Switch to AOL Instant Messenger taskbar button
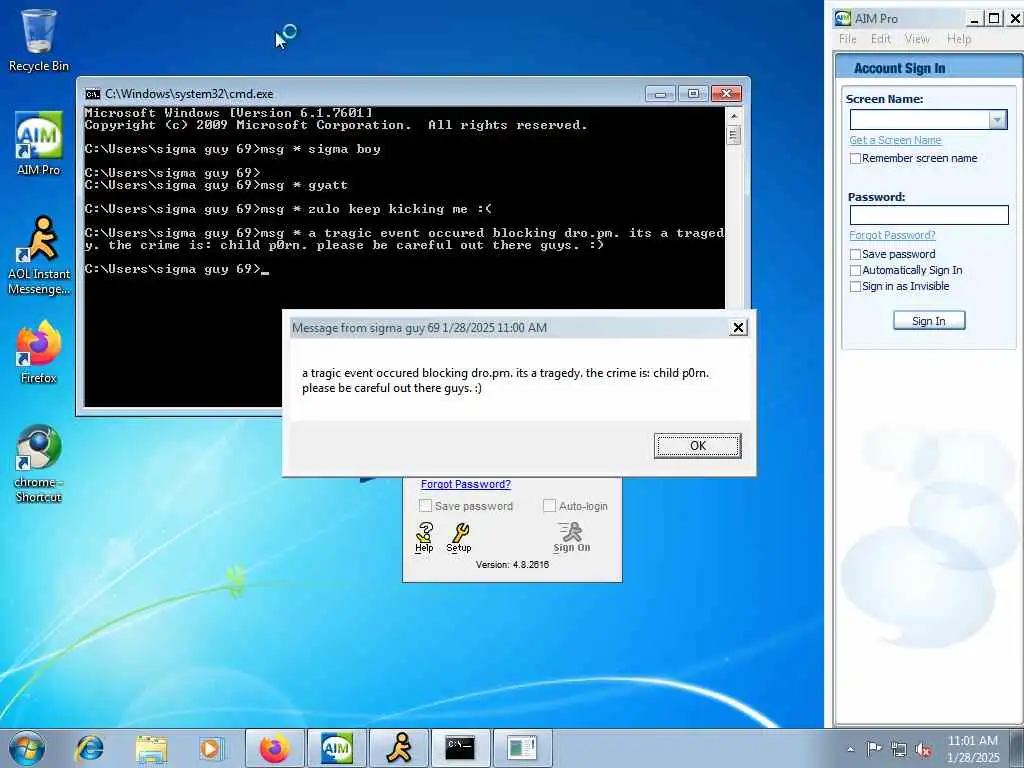This screenshot has height=768, width=1024. [399, 748]
